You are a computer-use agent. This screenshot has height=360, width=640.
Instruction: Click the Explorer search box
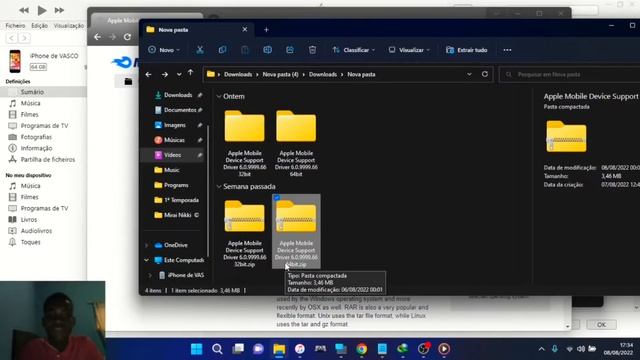pyautogui.click(x=570, y=74)
